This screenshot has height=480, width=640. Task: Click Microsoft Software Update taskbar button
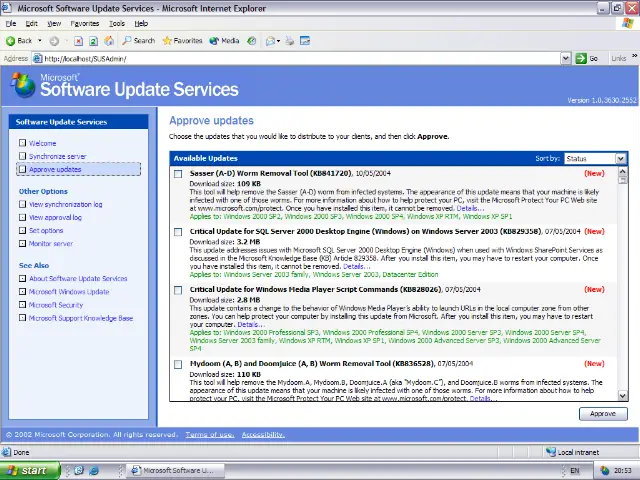[x=176, y=471]
